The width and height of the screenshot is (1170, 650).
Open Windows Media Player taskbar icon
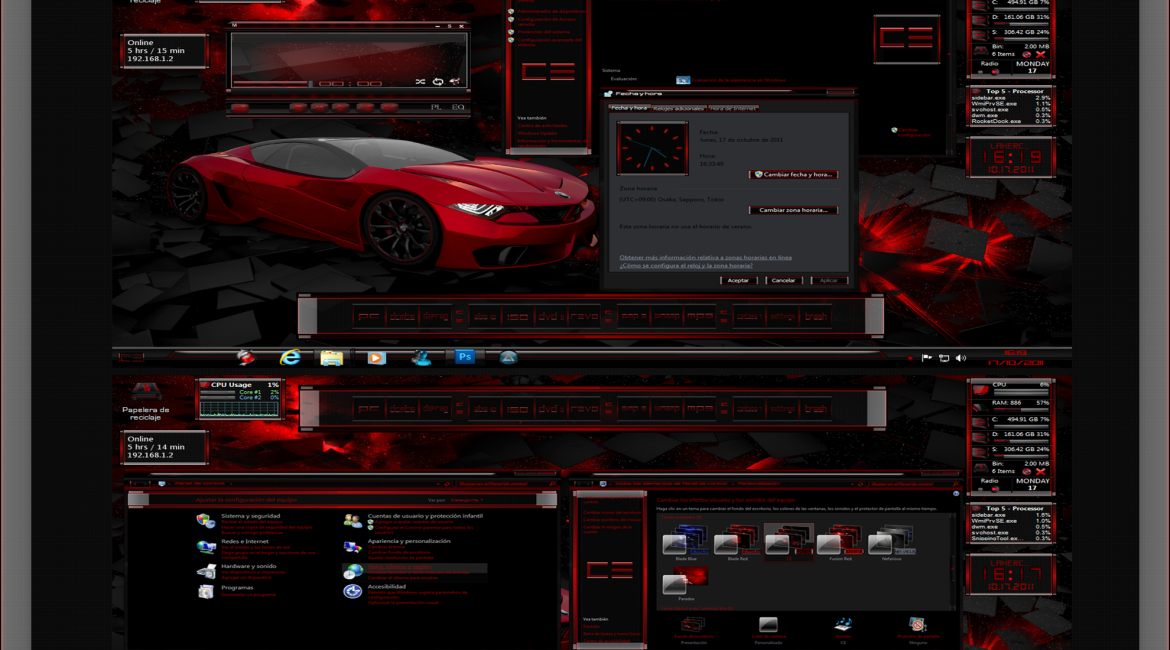(x=376, y=358)
